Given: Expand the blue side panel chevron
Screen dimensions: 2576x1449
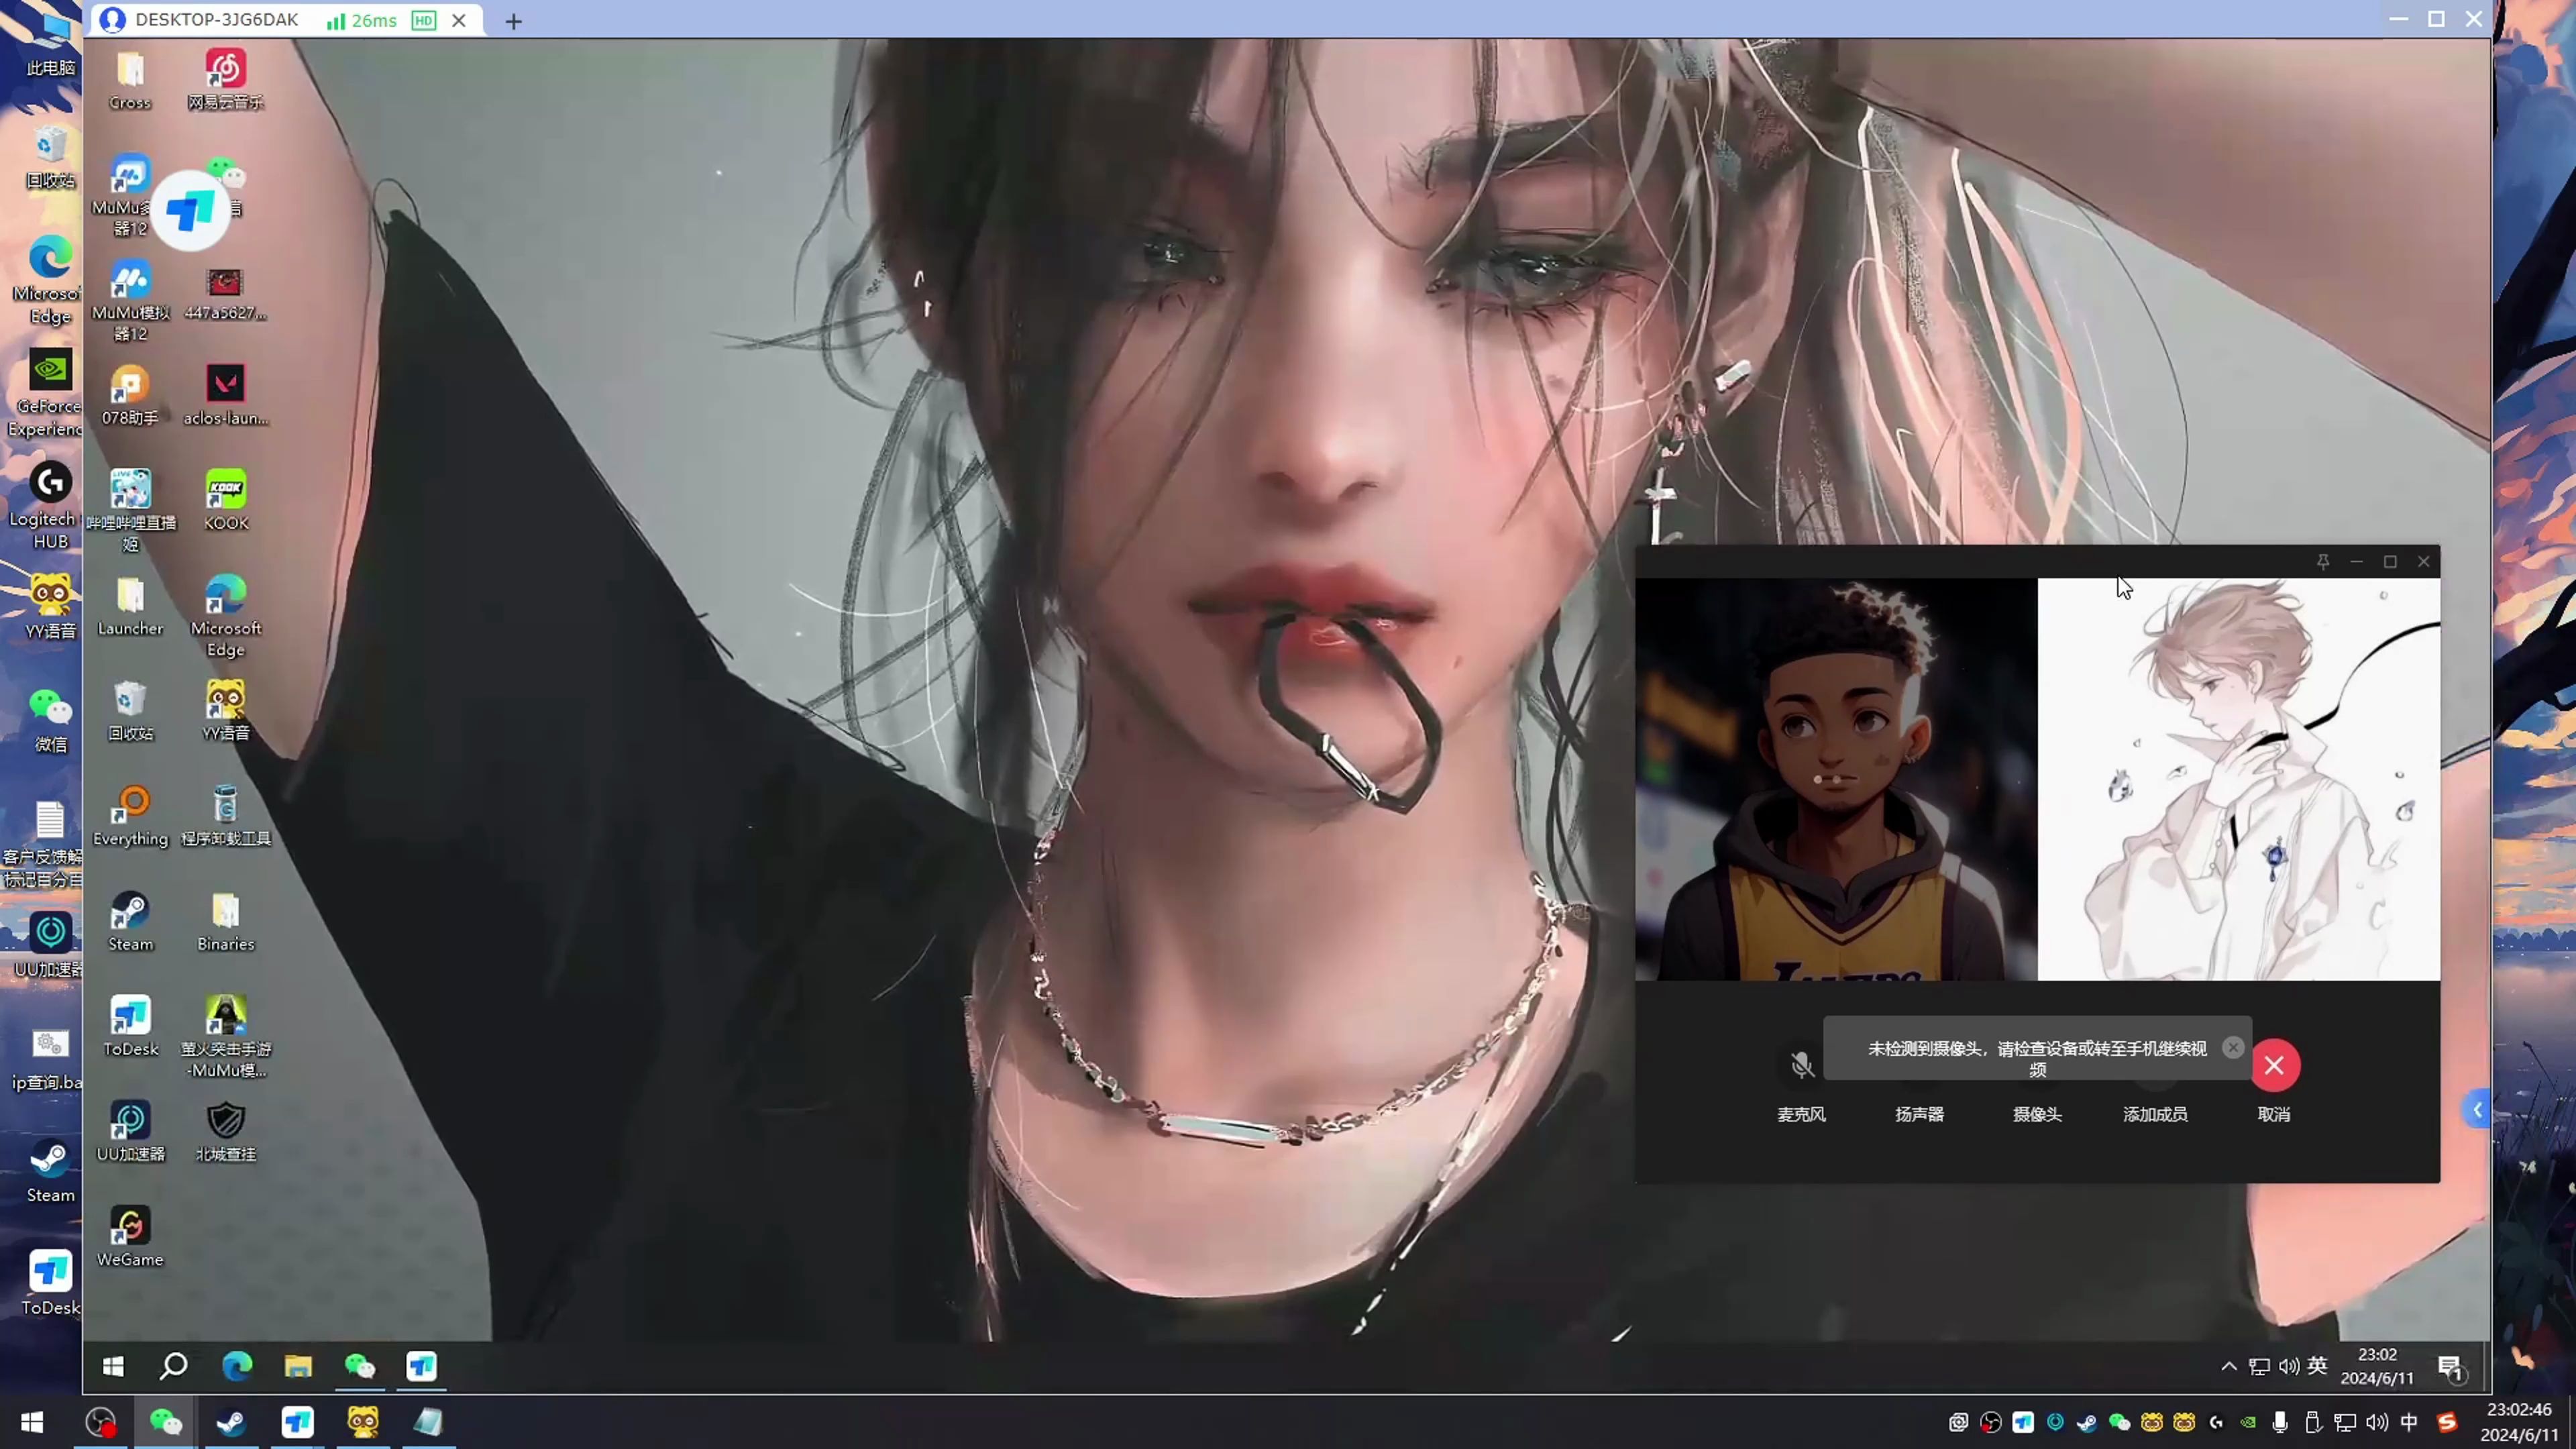Looking at the screenshot, I should click(x=2477, y=1110).
